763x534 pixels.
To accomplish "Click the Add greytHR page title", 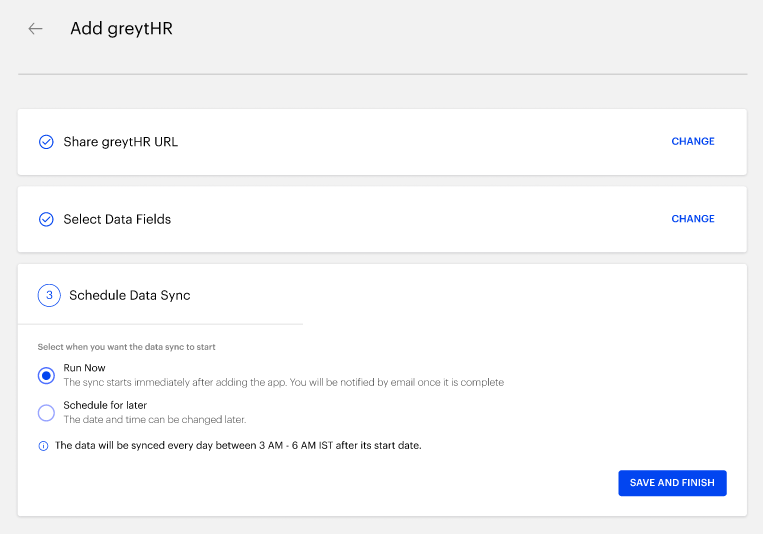I will coord(121,29).
